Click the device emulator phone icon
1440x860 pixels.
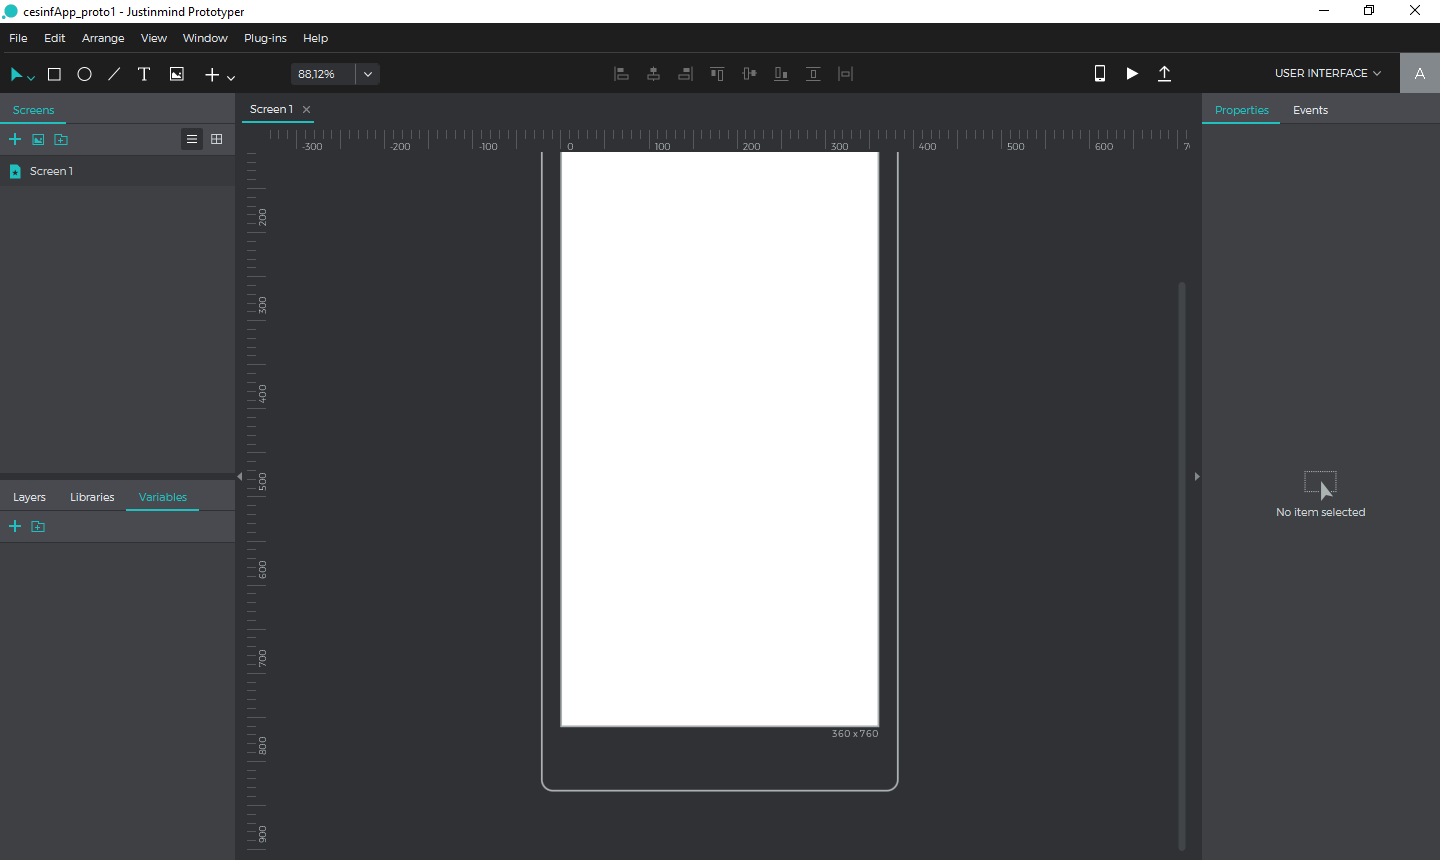[x=1099, y=73]
